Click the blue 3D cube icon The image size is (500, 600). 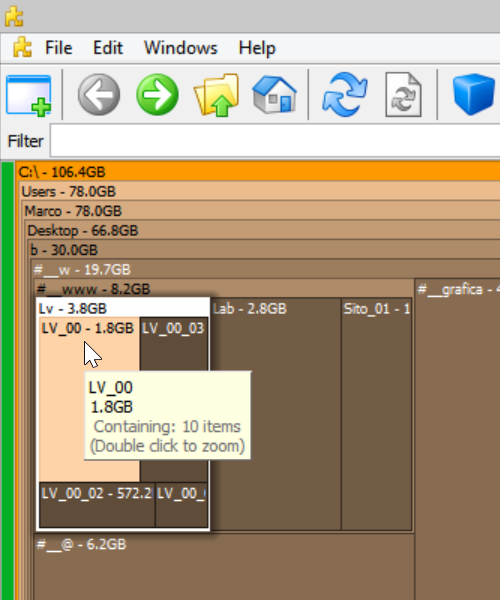474,95
